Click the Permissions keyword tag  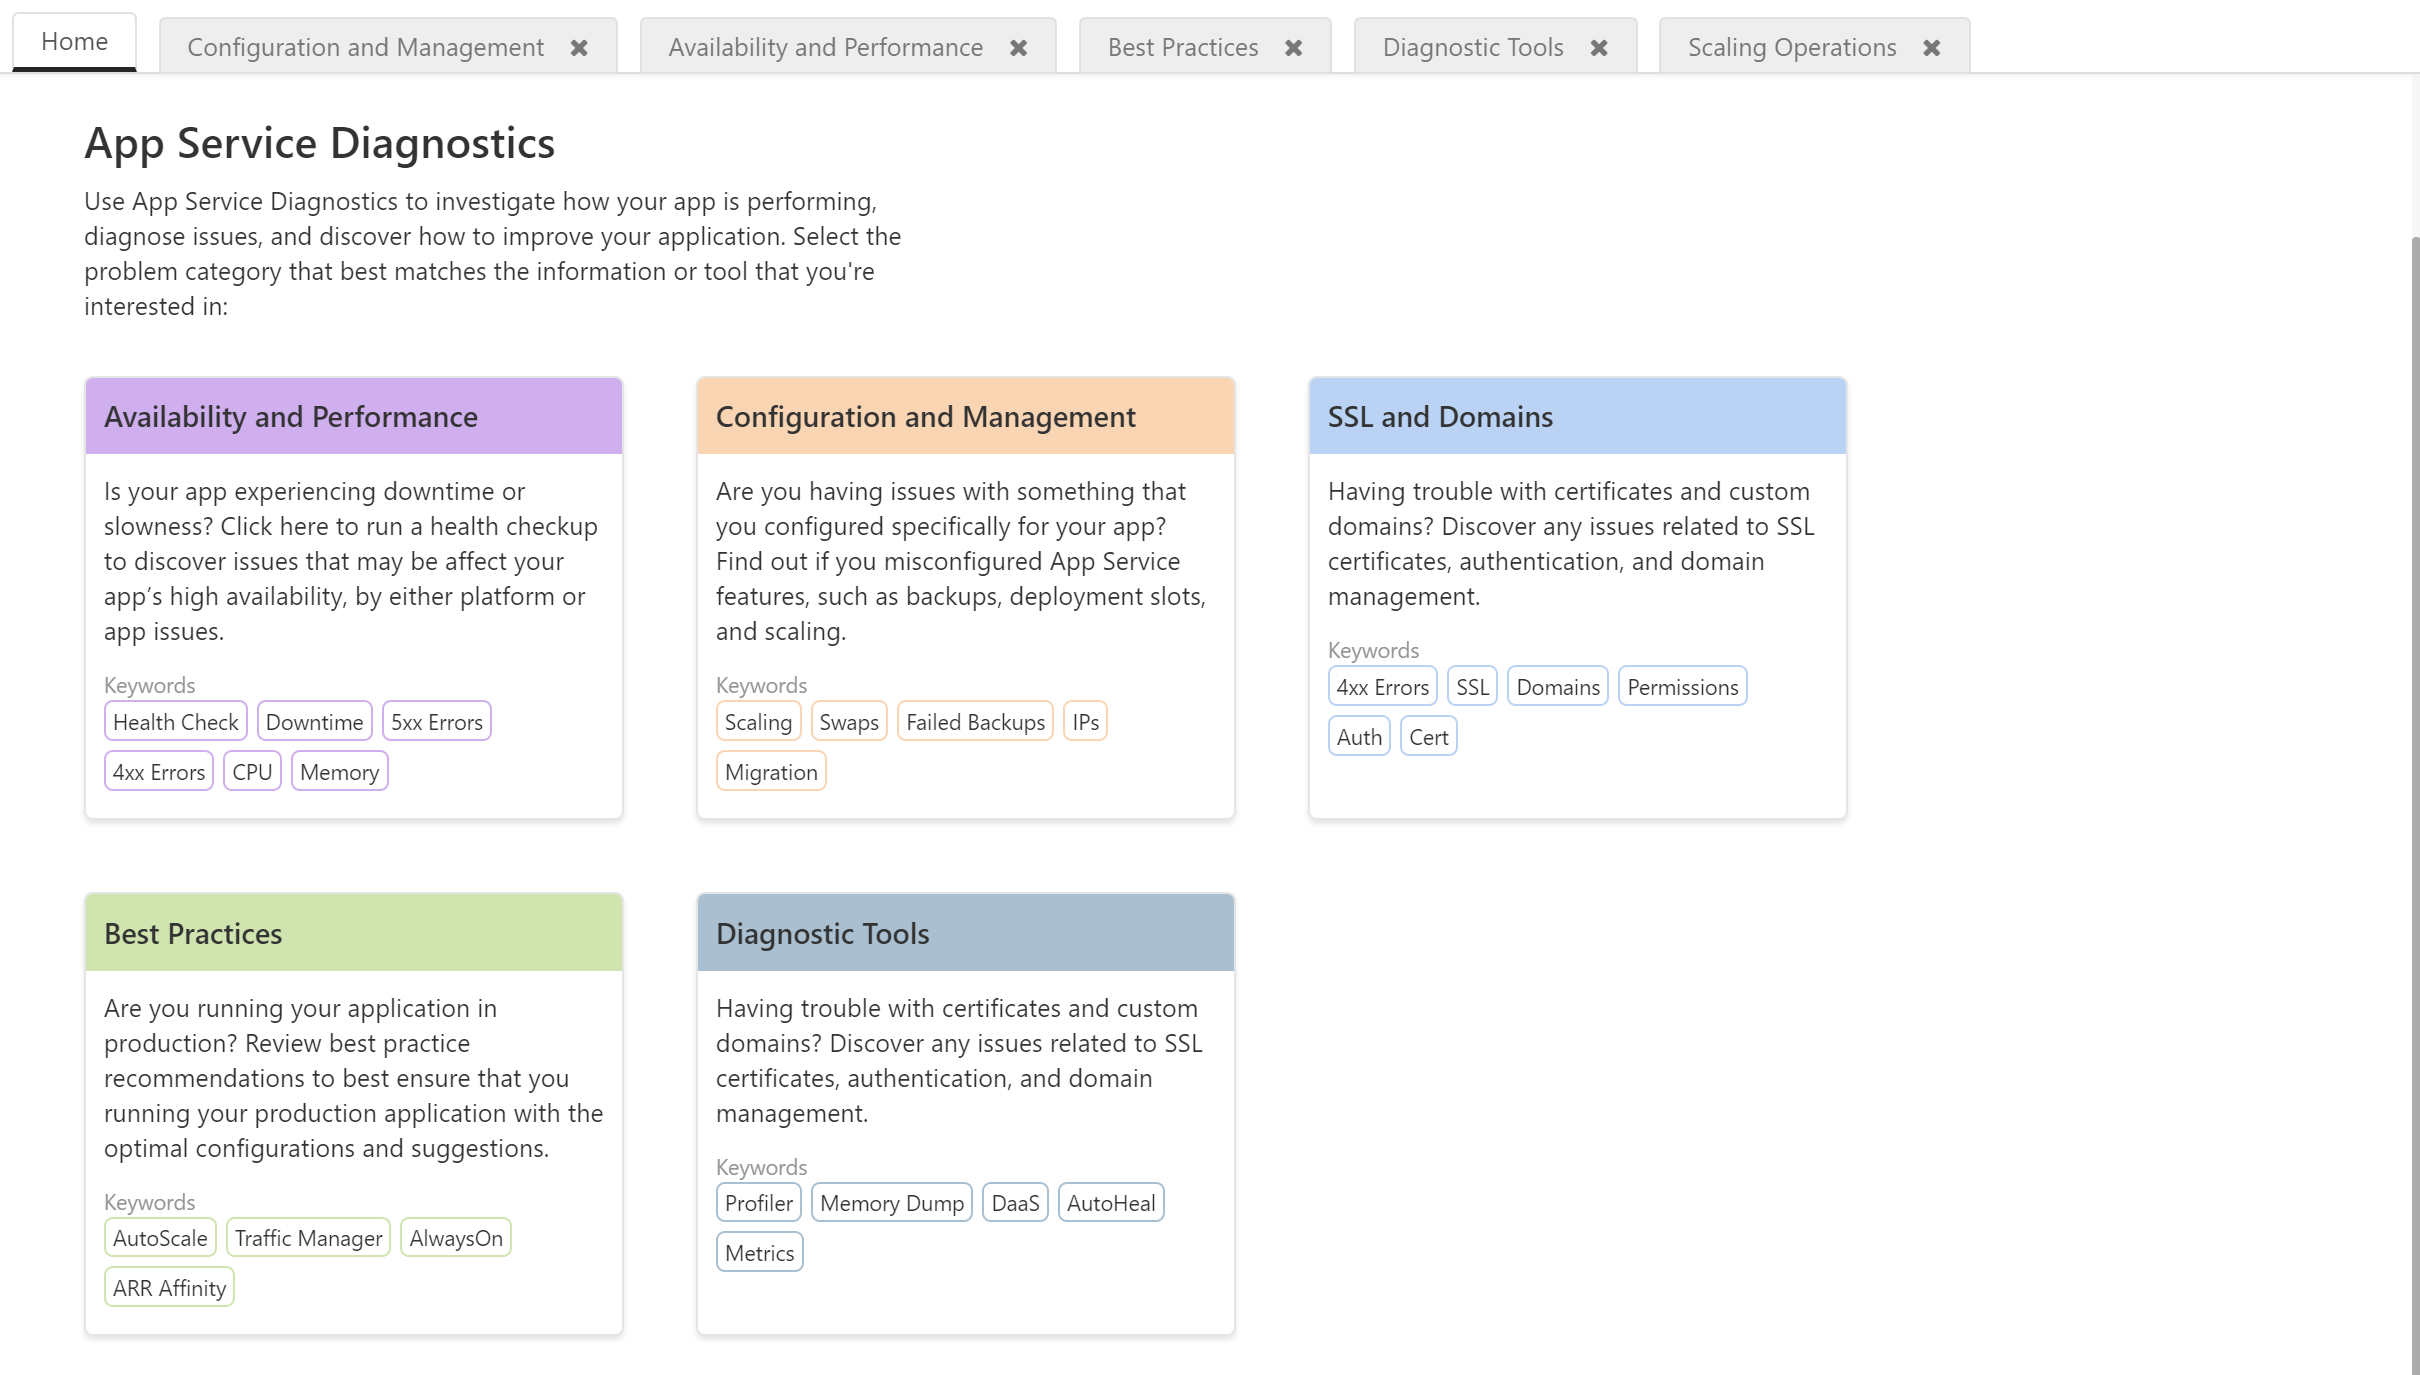click(1682, 687)
